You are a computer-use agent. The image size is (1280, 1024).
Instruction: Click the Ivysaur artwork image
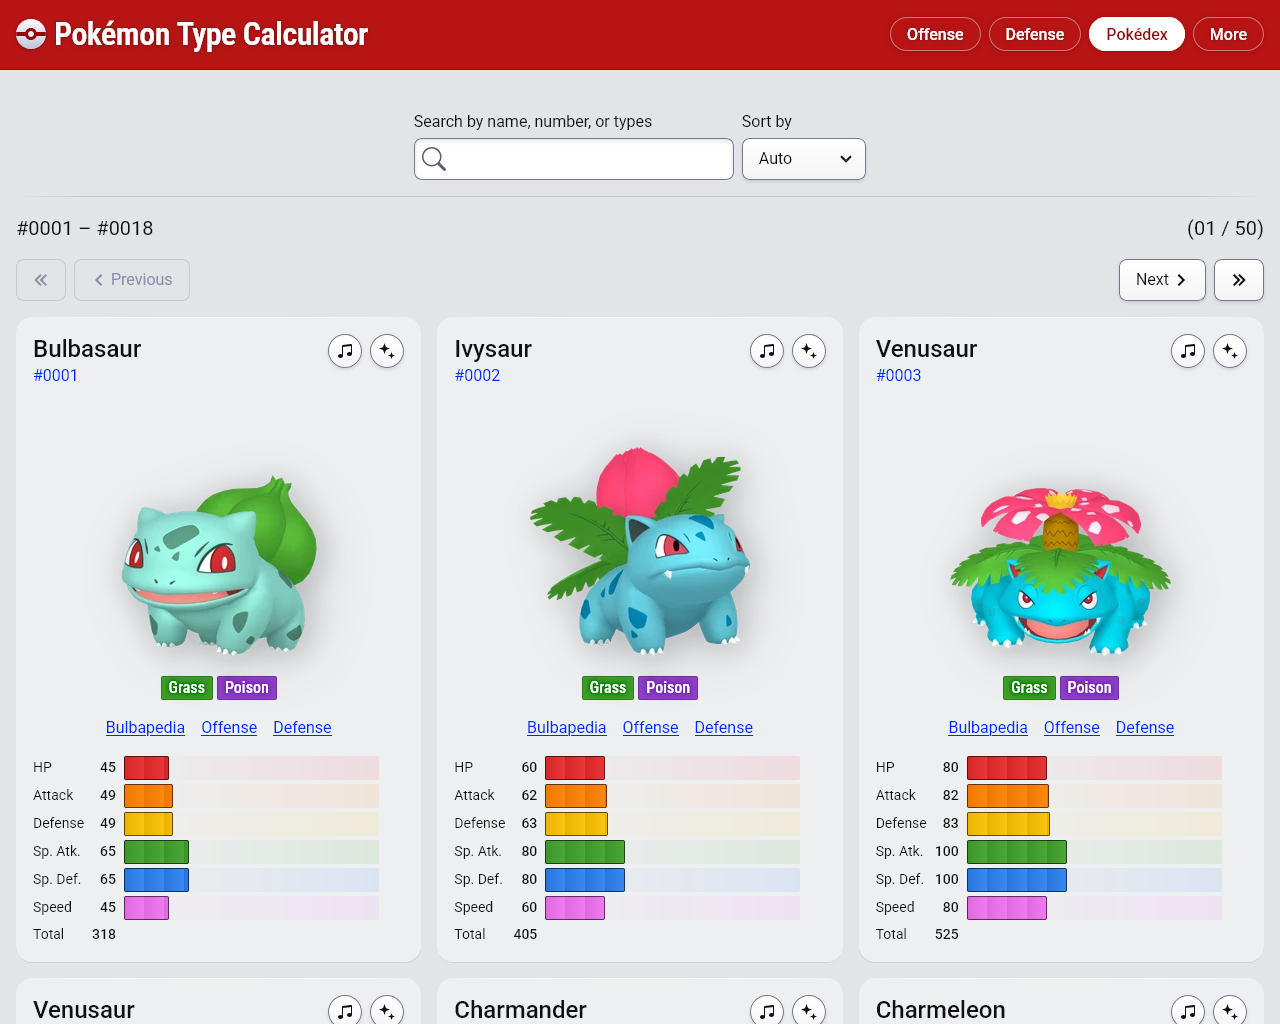[640, 550]
